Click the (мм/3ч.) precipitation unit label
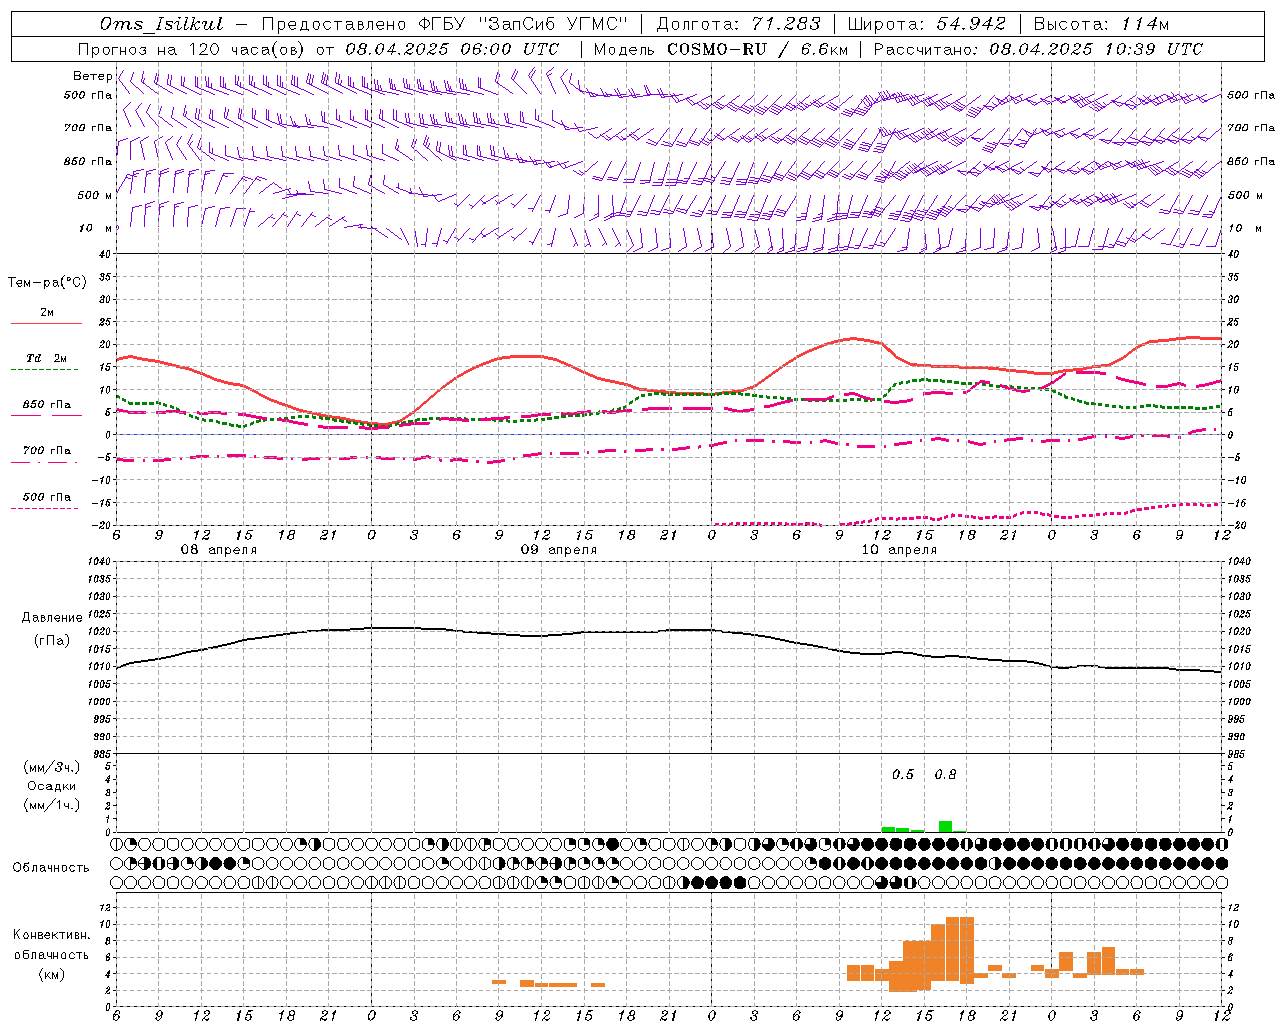 [x=52, y=767]
